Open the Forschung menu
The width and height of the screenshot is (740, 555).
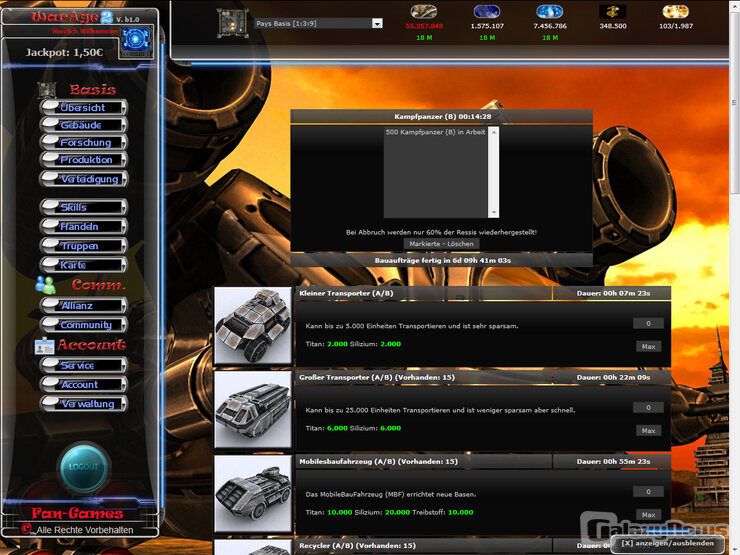pyautogui.click(x=84, y=143)
